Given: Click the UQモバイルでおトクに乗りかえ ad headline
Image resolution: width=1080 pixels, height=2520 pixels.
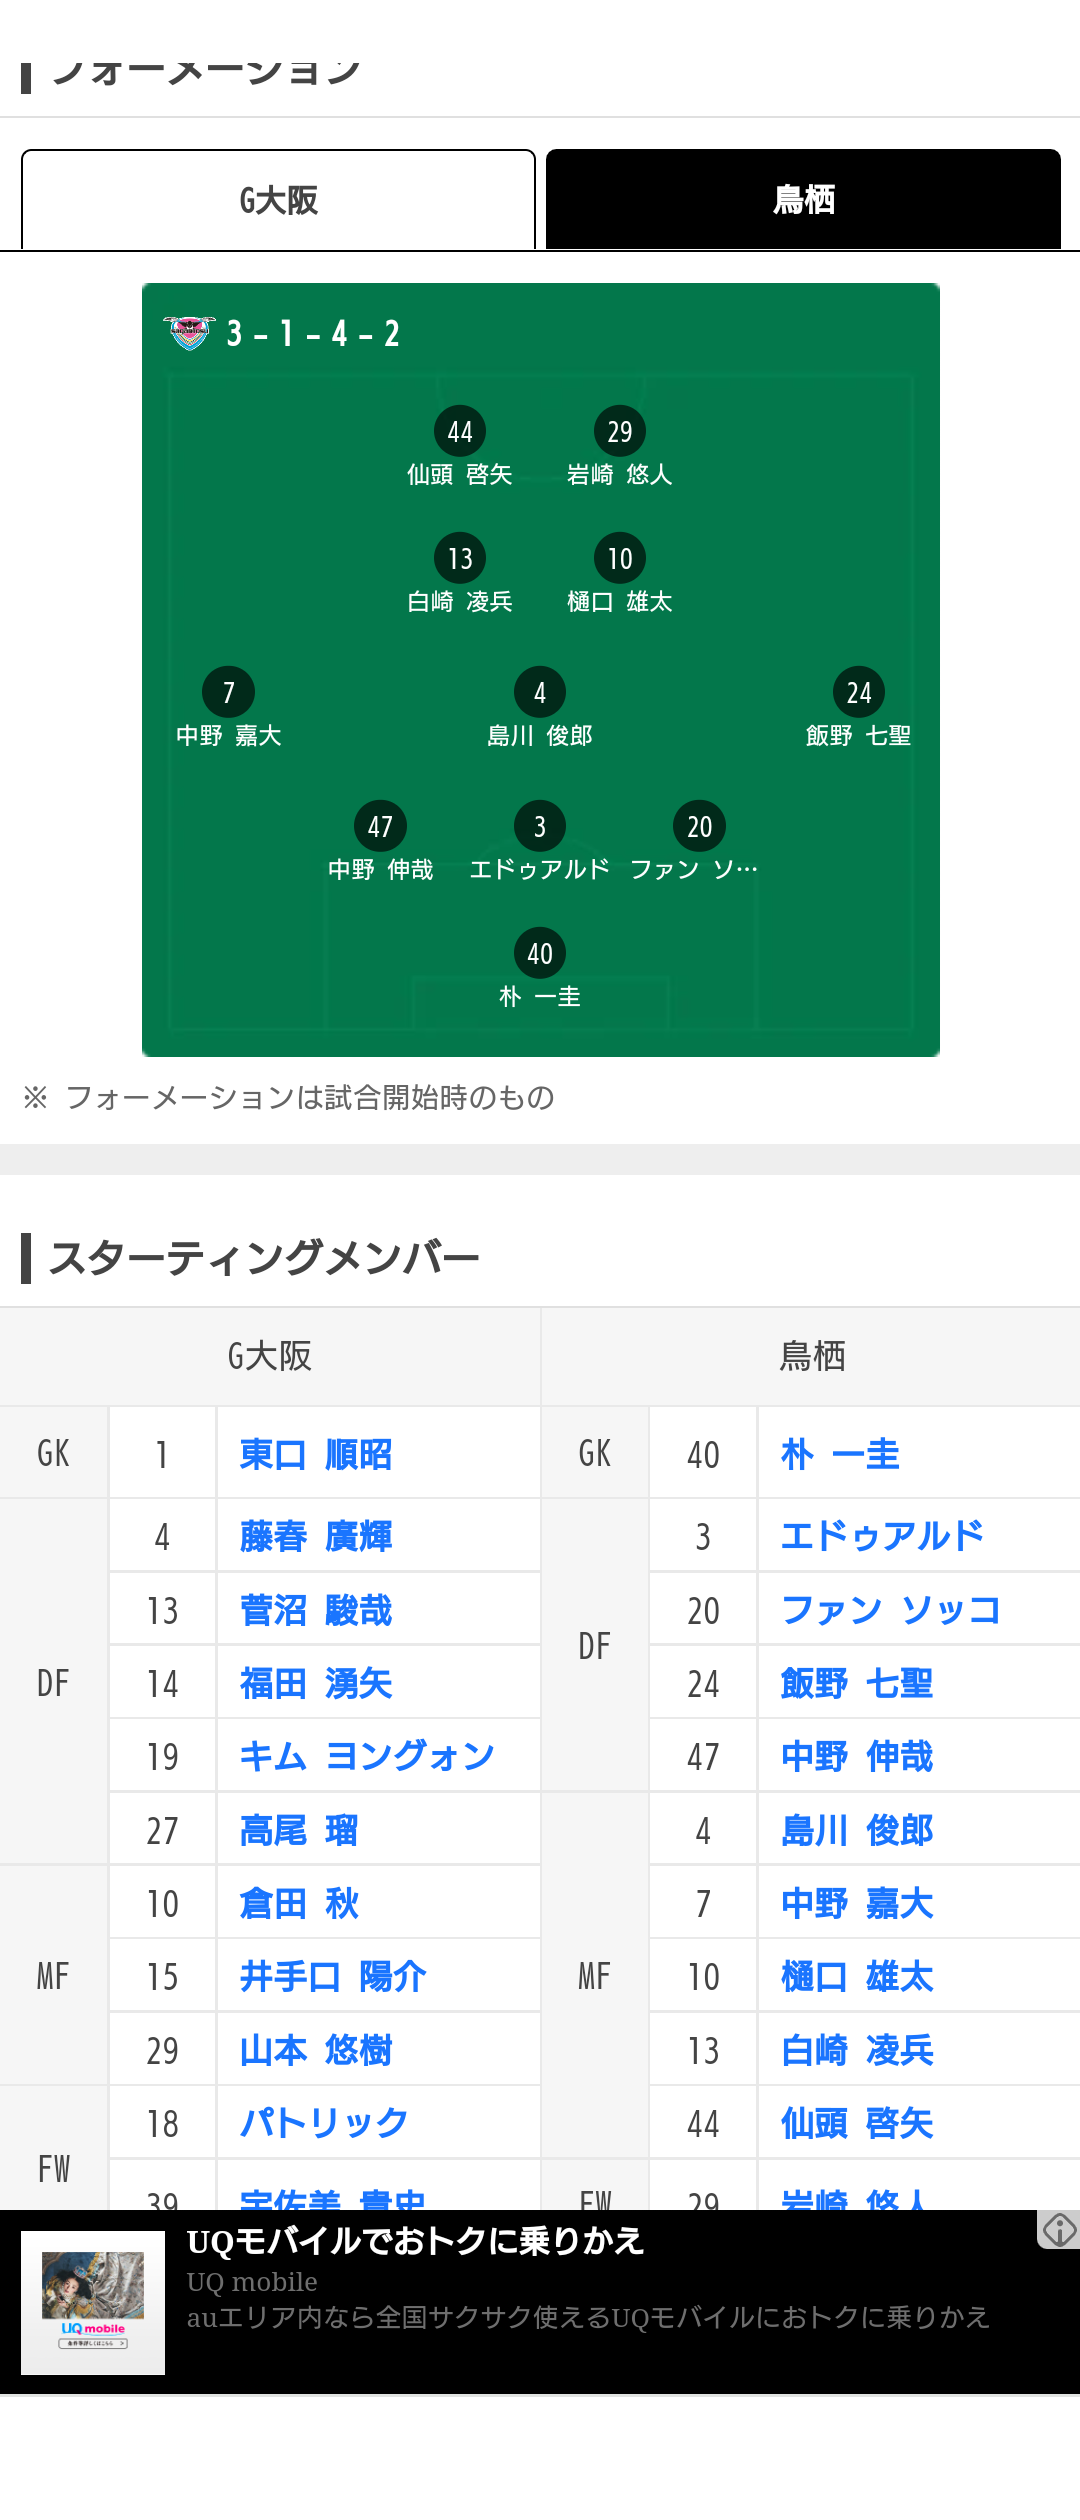Looking at the screenshot, I should (415, 2242).
